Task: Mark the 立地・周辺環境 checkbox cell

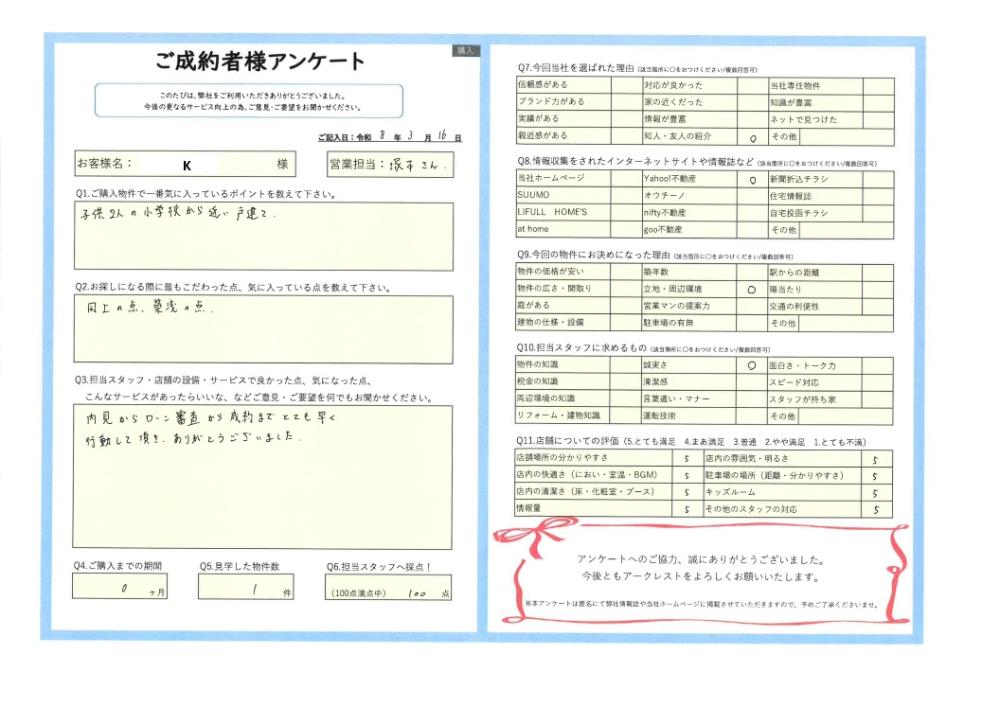Action: coord(752,289)
